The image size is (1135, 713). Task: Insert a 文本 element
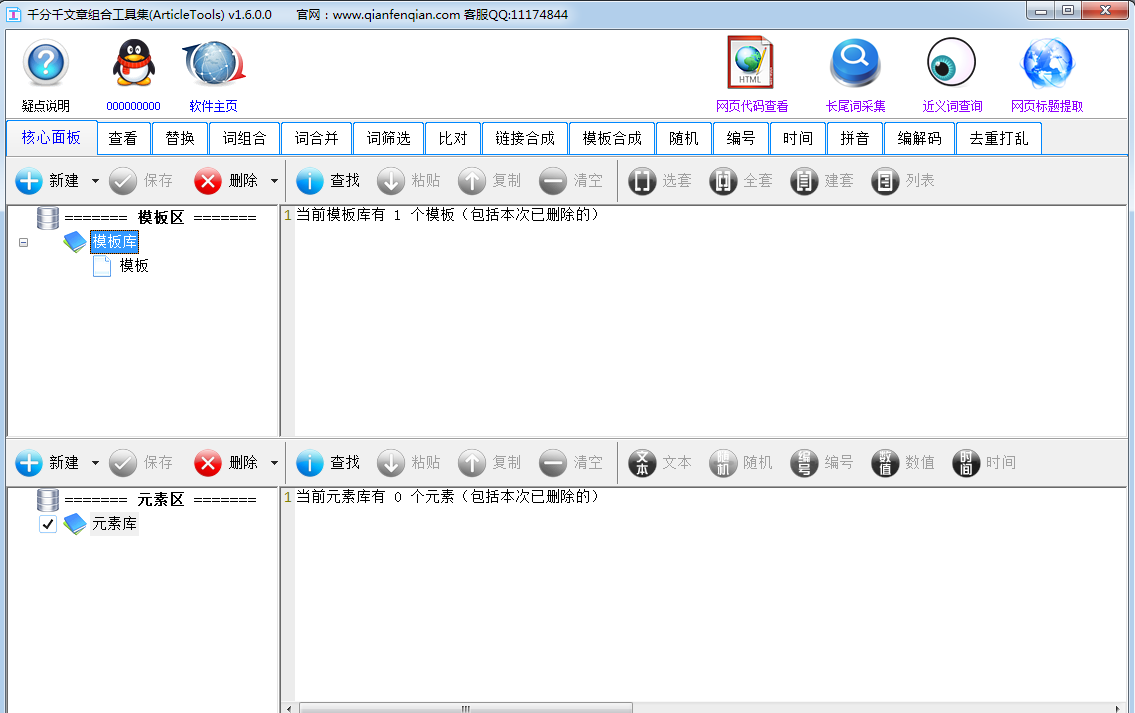[660, 463]
